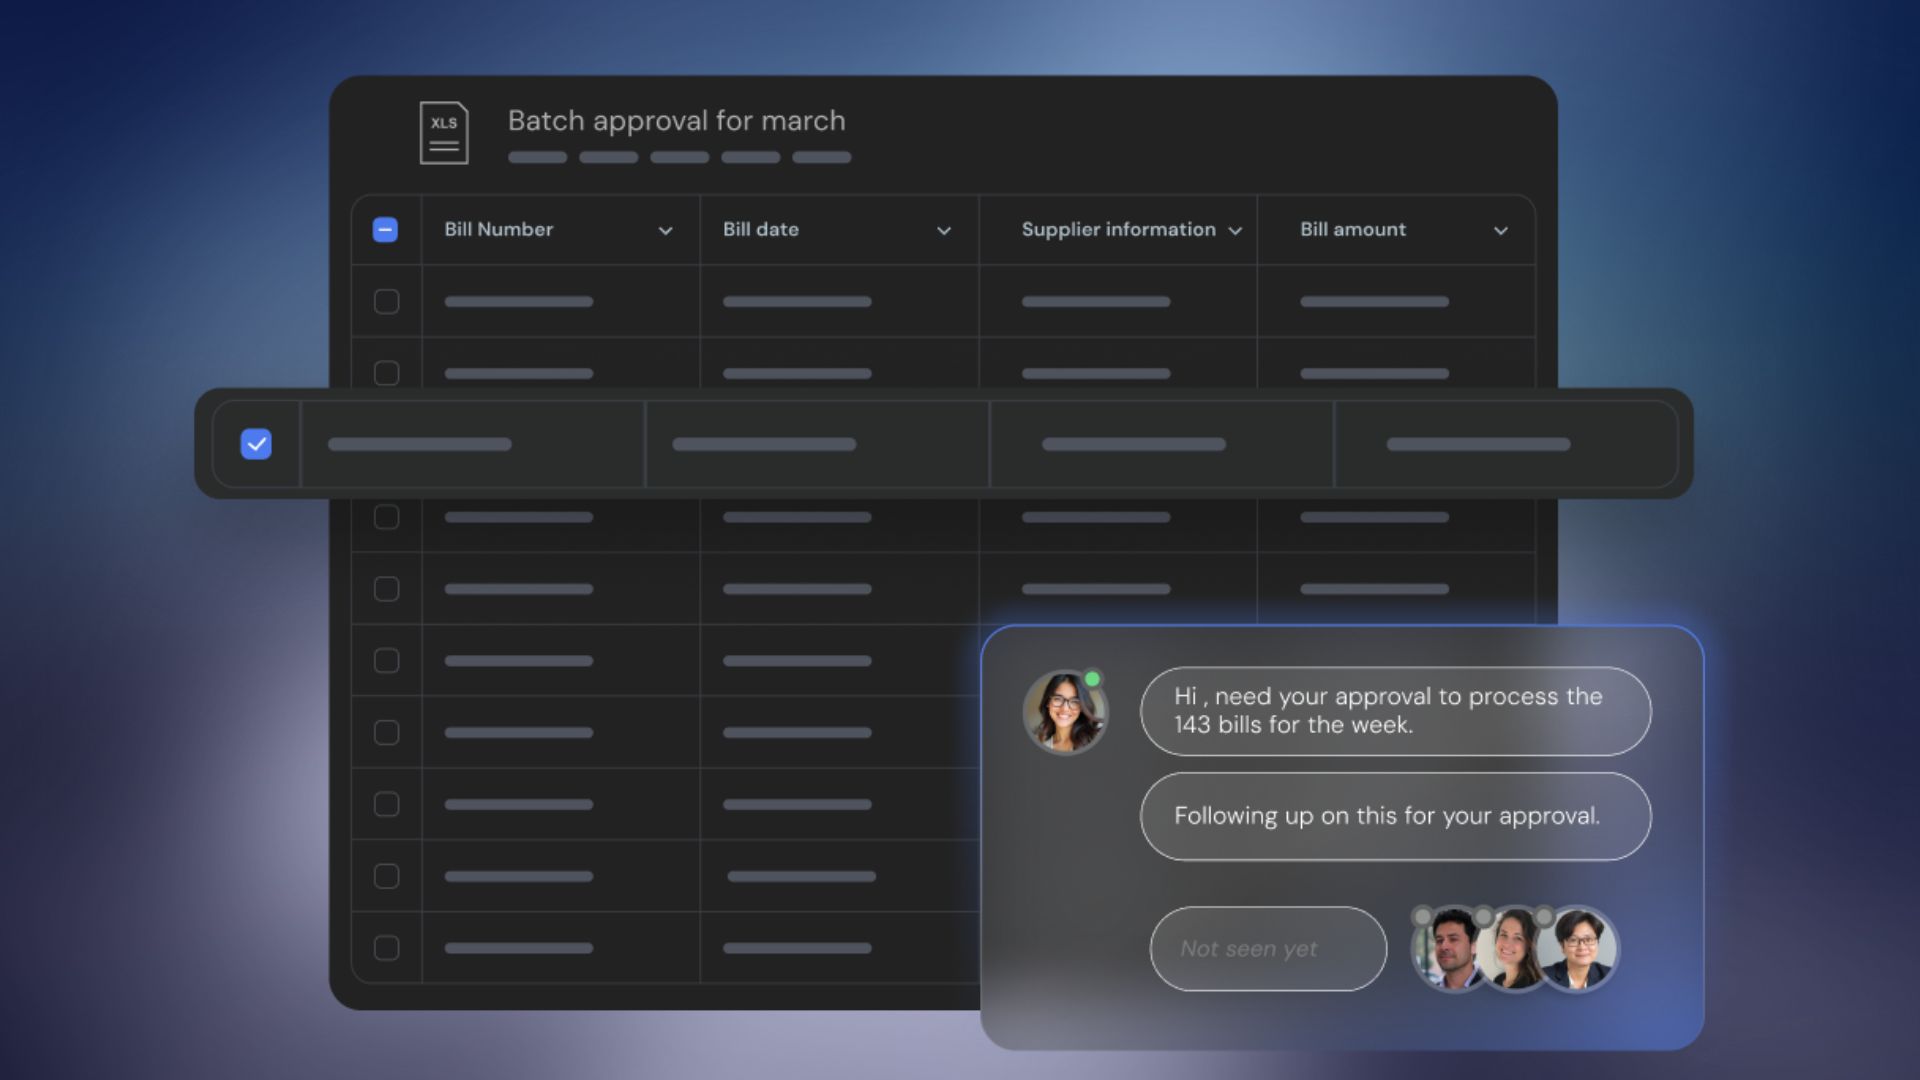
Task: Uncheck the highlighted row's blue checkbox
Action: point(256,444)
